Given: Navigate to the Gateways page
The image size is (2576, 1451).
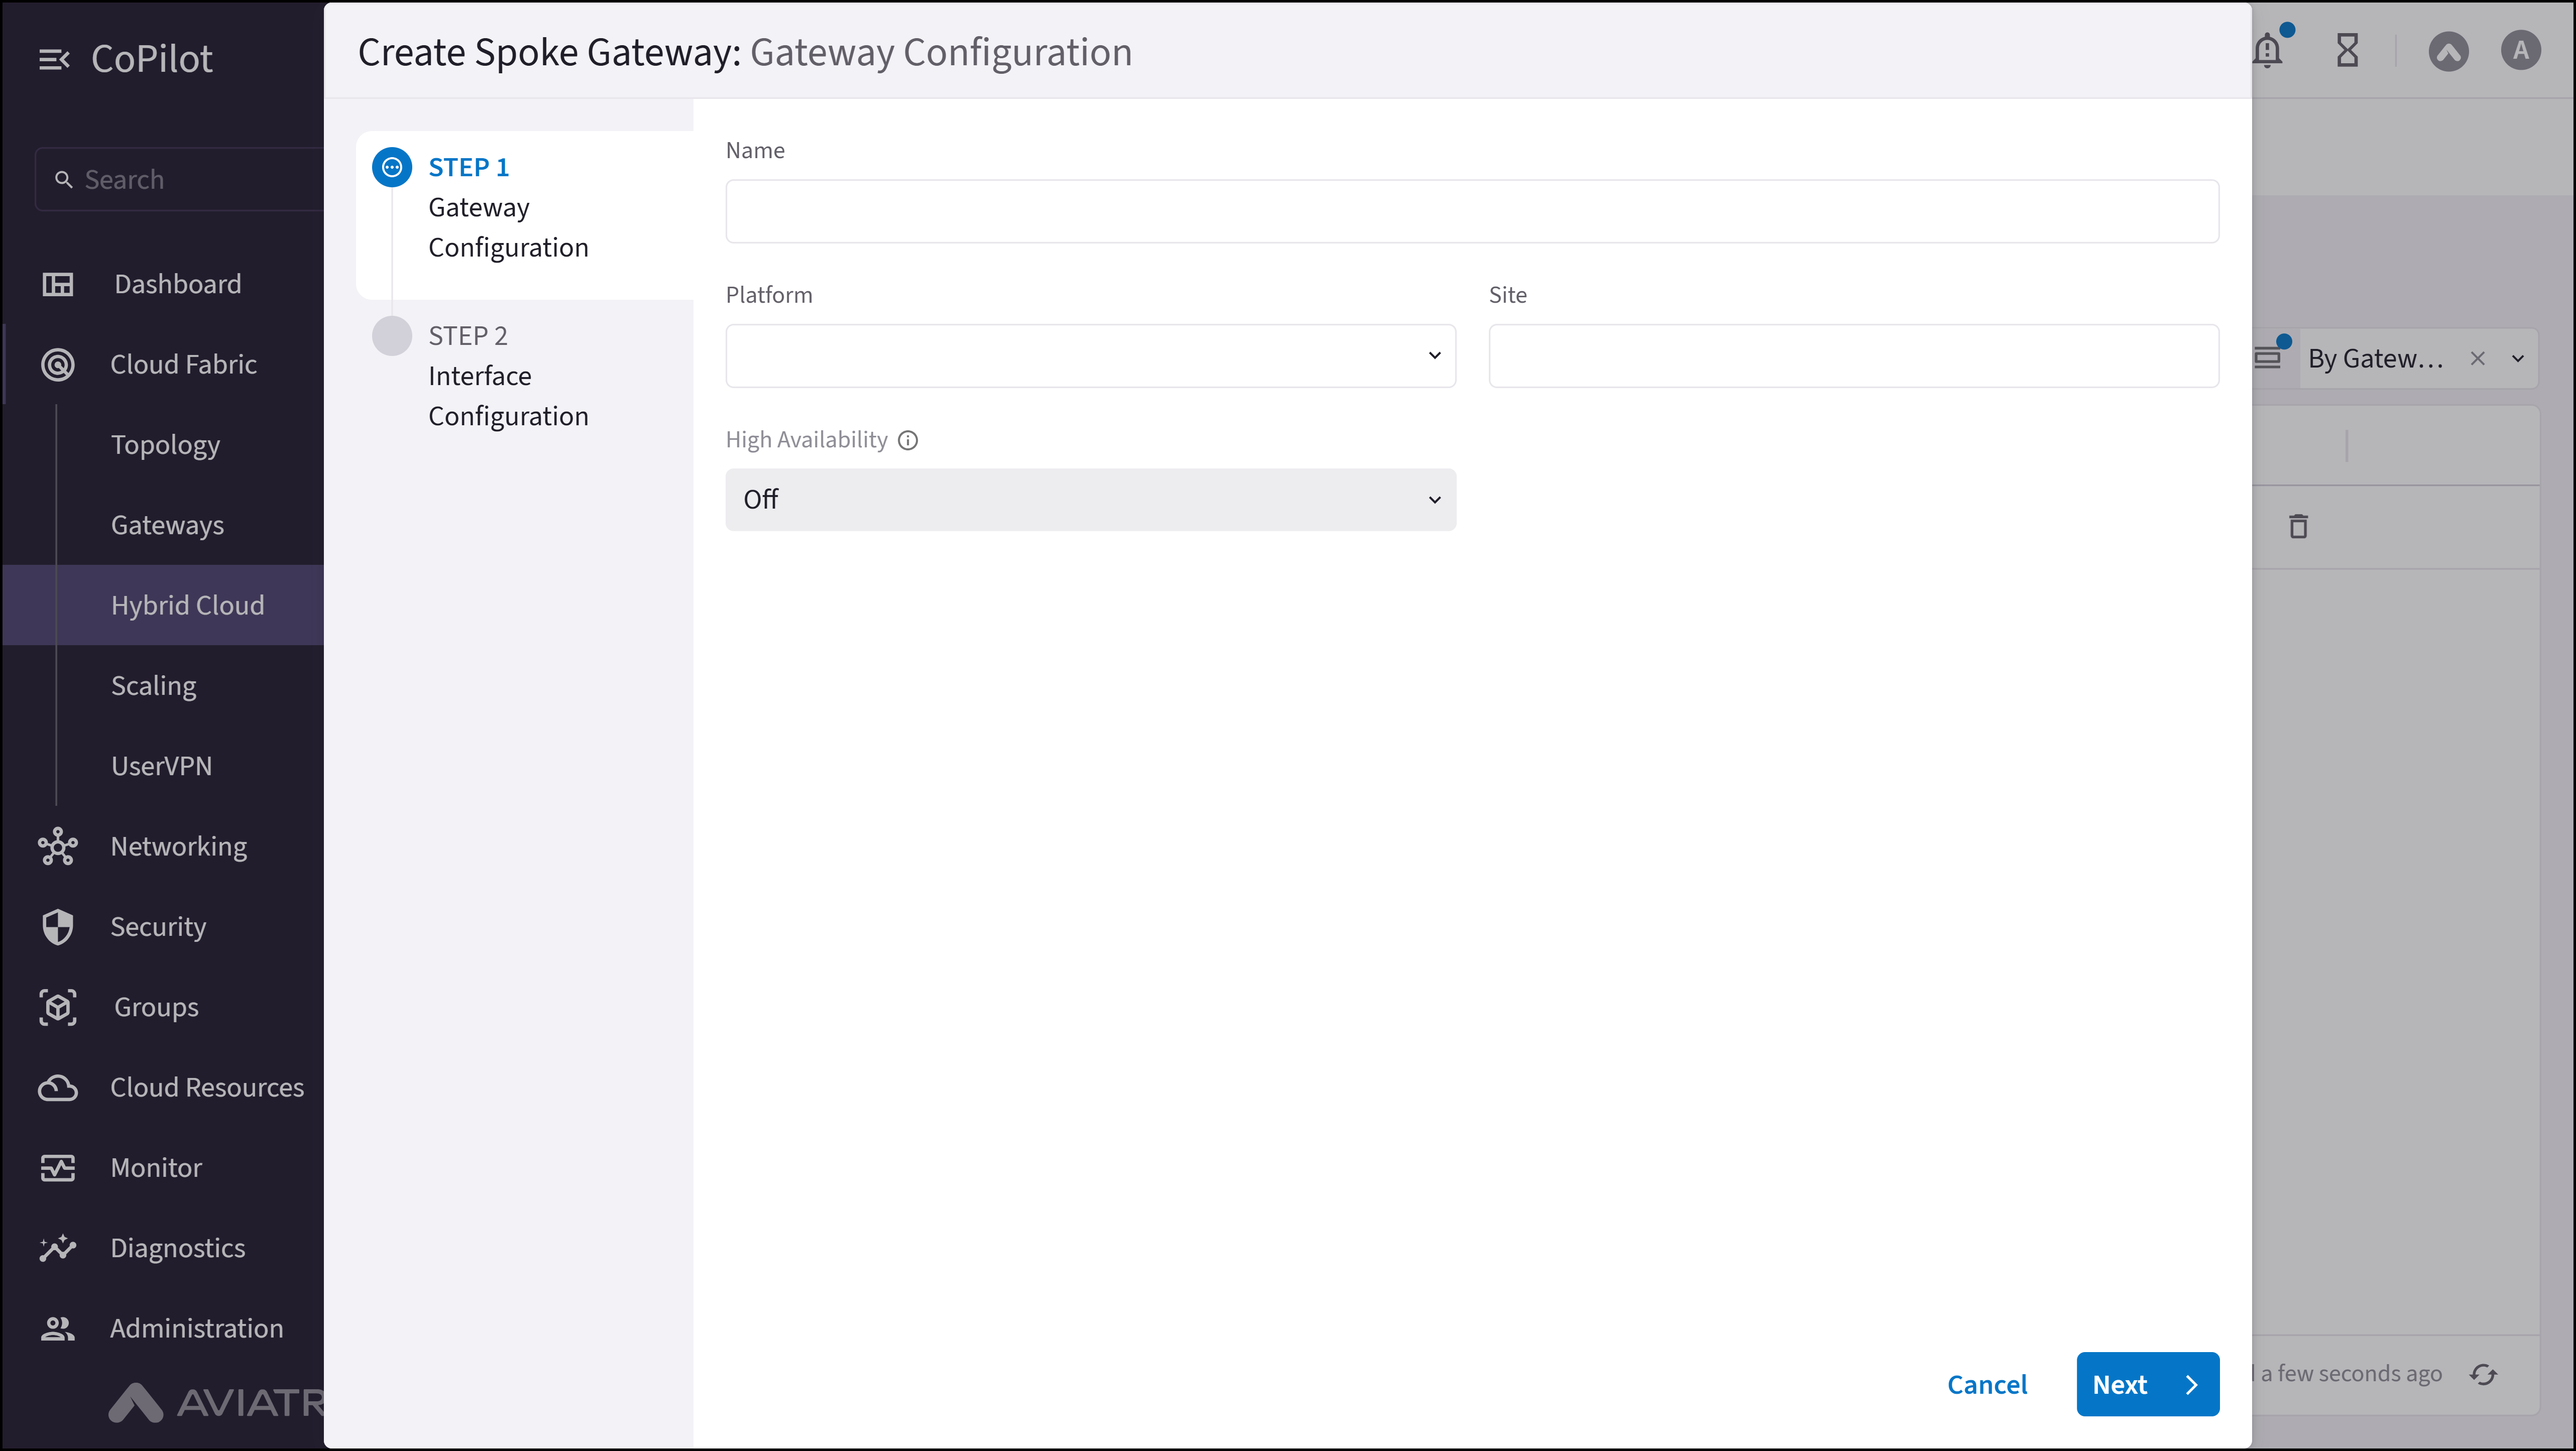Looking at the screenshot, I should tap(167, 524).
